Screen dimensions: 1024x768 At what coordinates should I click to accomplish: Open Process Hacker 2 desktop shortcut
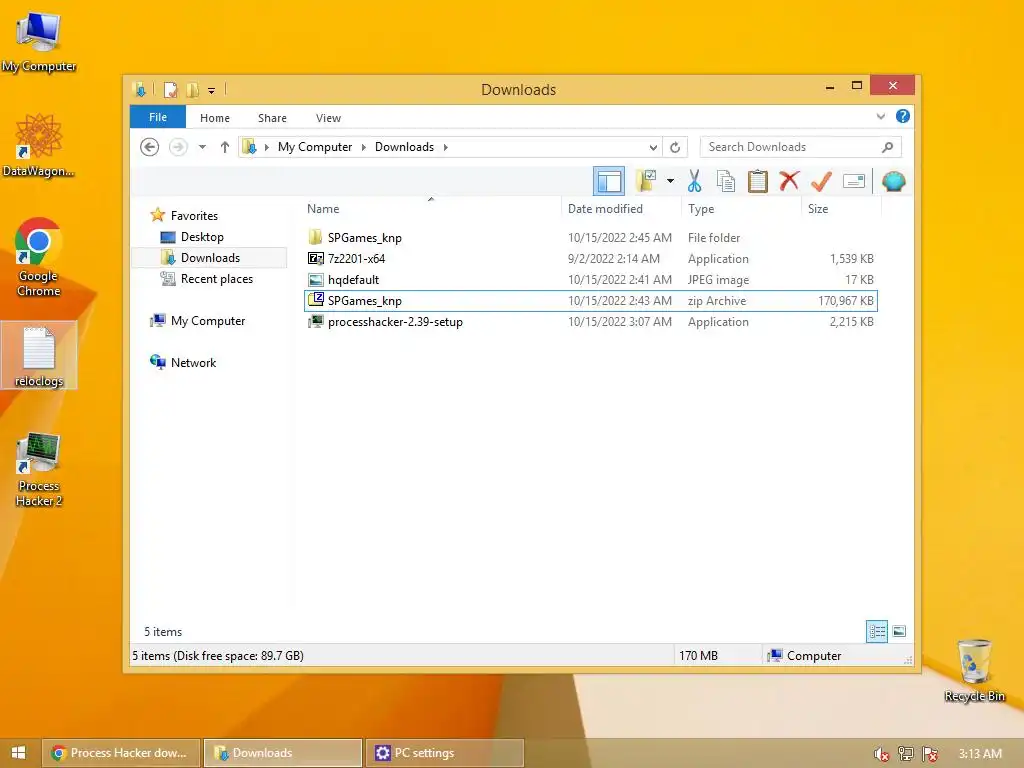point(39,469)
